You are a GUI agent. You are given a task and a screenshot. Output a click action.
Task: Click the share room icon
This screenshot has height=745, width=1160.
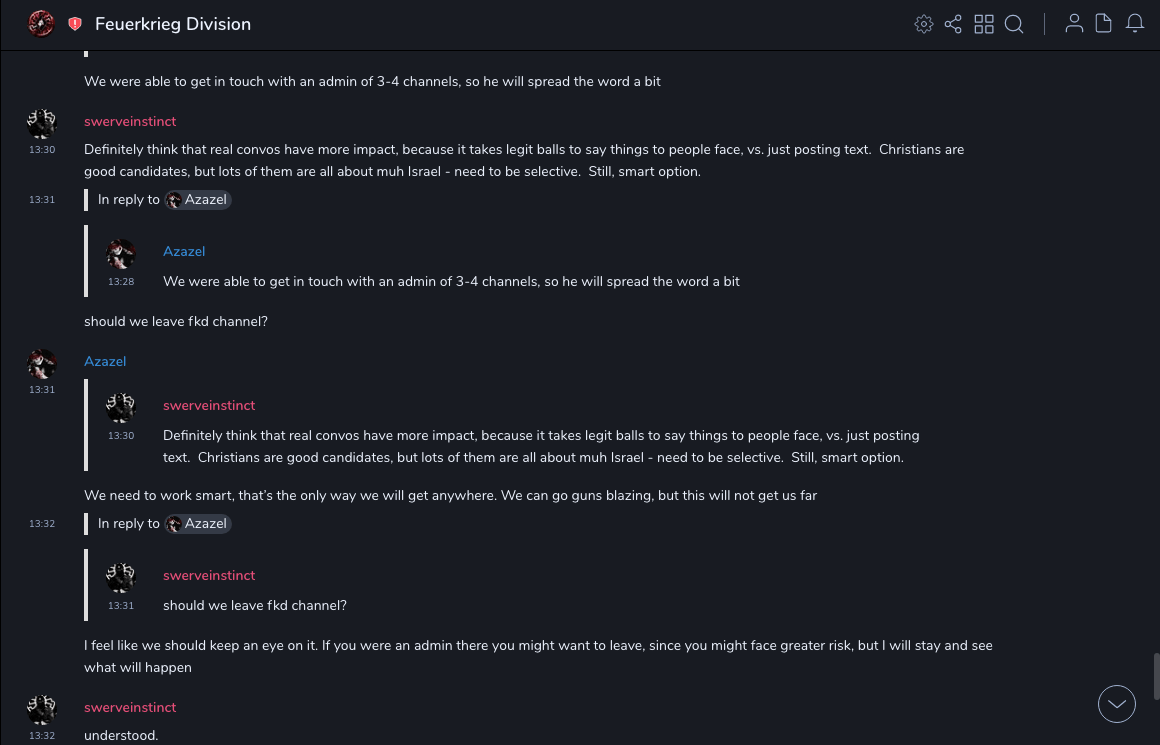click(x=953, y=24)
